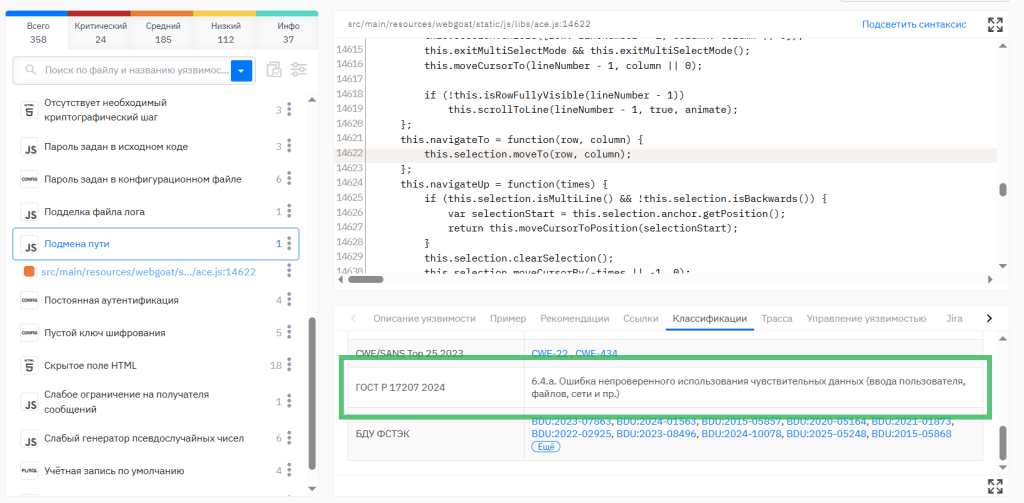Open src/main/resources/webgoat ace.js:14622 file link
Viewport: 1024px width, 503px height.
pos(148,272)
